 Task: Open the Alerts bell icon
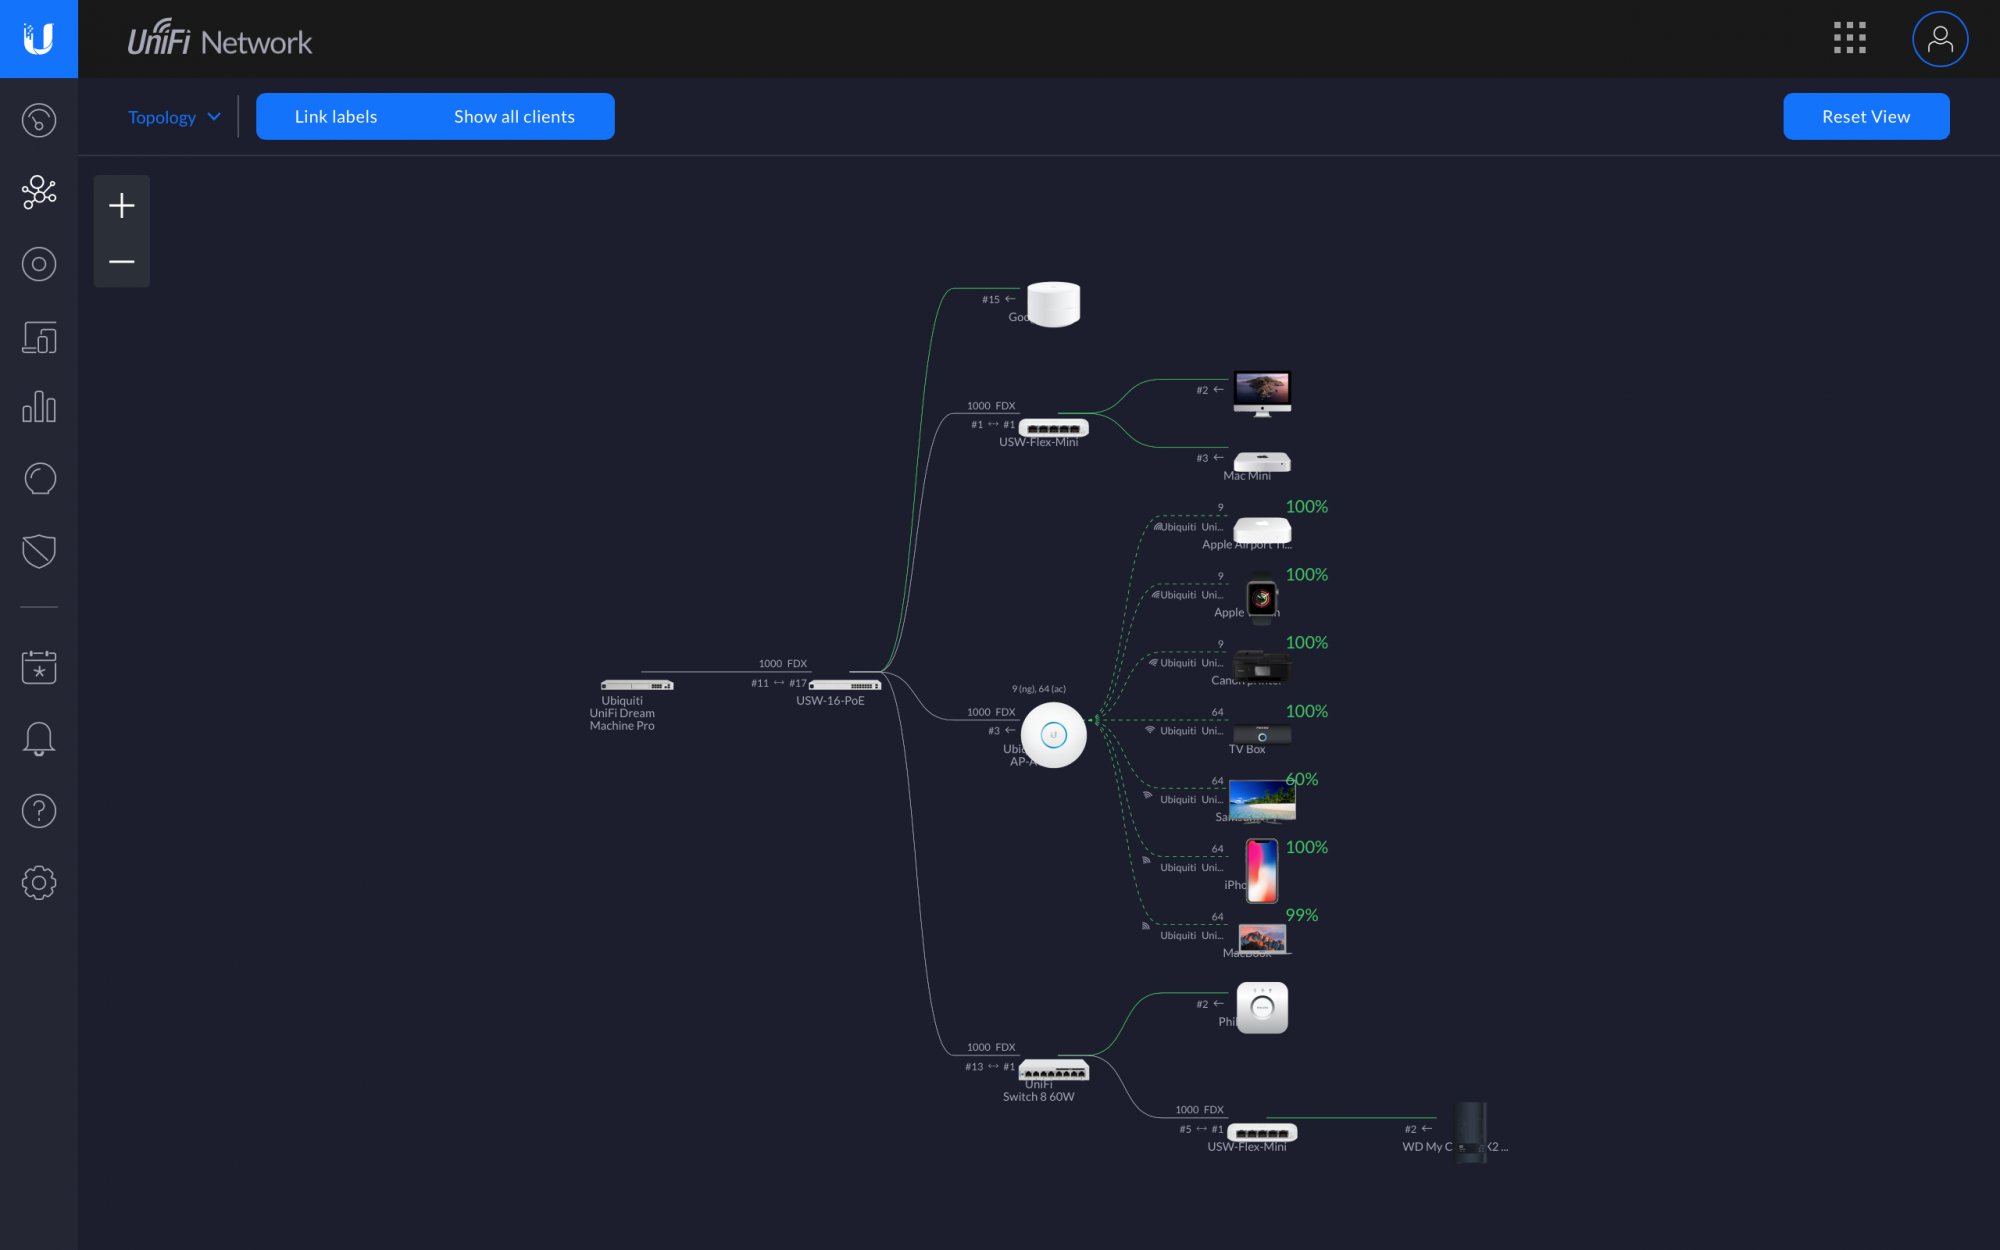click(x=39, y=739)
